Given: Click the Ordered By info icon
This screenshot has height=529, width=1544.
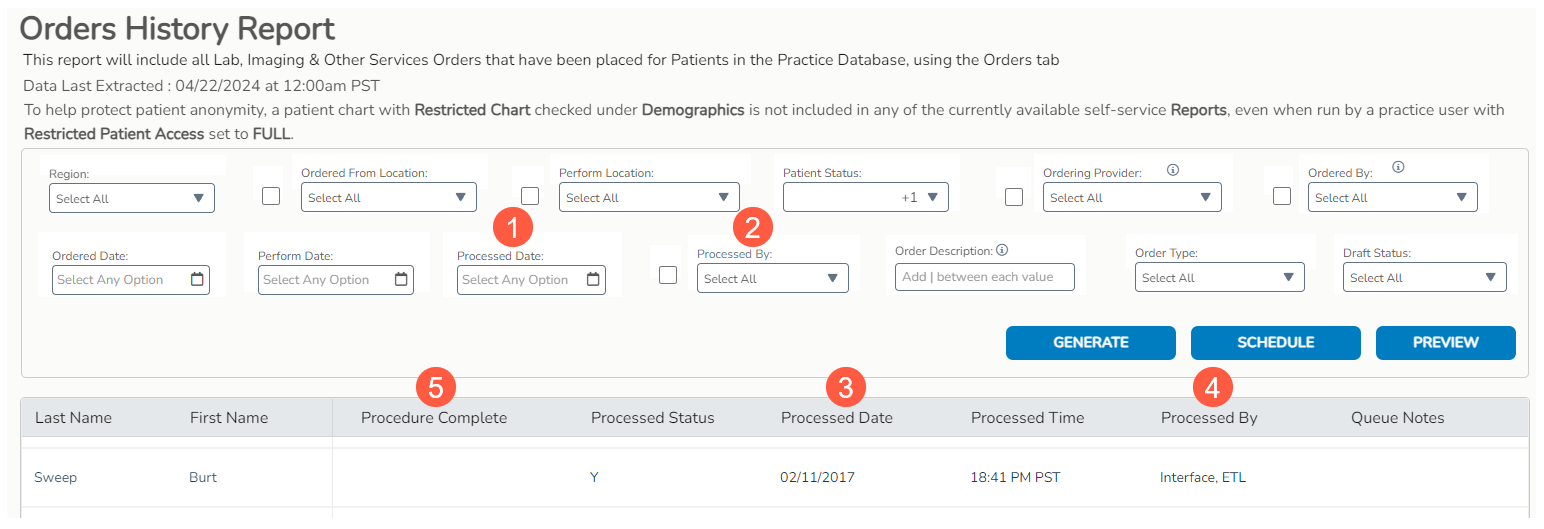Looking at the screenshot, I should 1398,168.
